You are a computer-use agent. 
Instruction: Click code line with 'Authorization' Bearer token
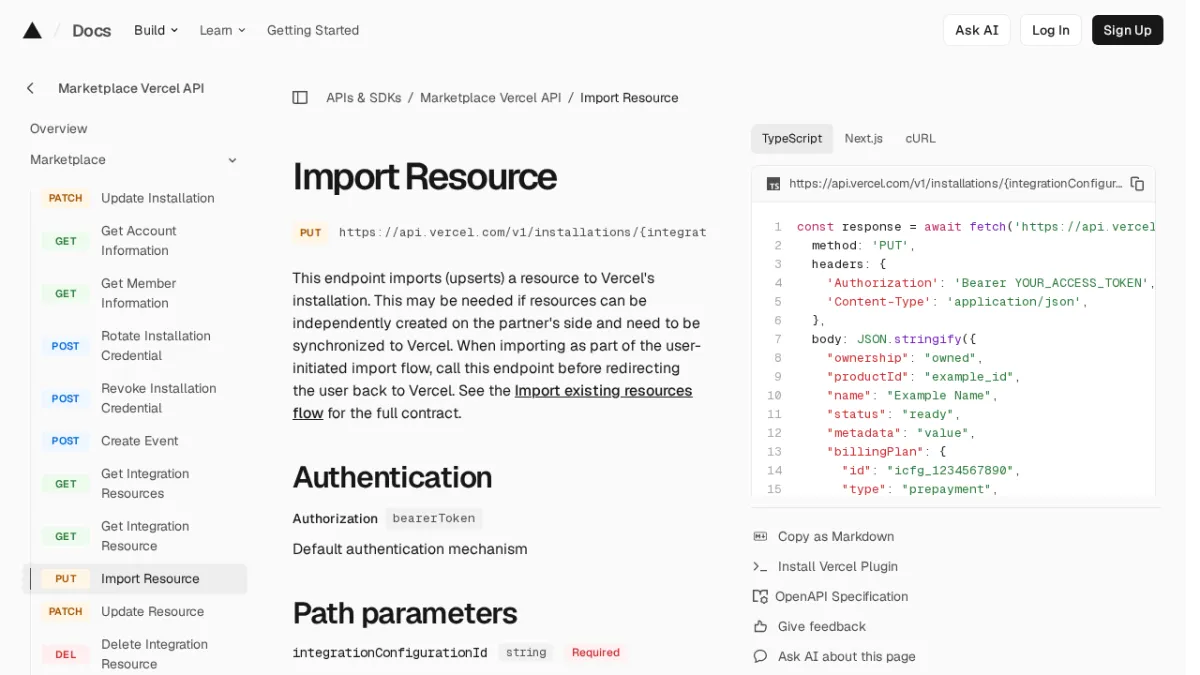(990, 283)
